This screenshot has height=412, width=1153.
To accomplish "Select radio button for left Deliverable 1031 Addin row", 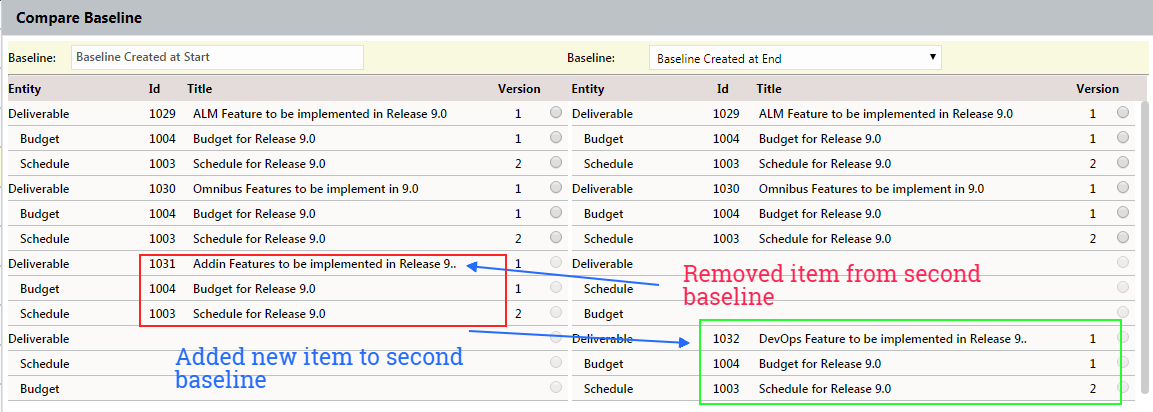I will 556,263.
